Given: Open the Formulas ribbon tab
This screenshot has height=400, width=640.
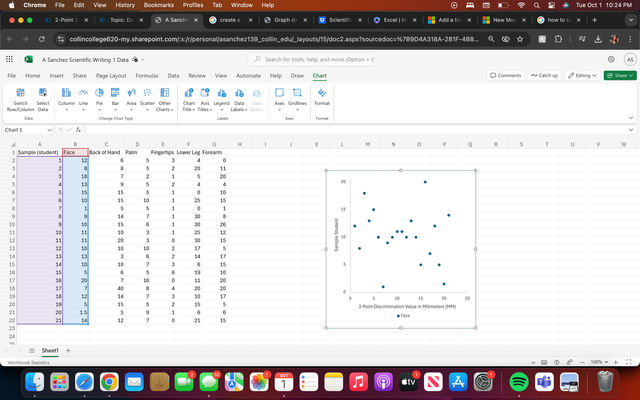Looking at the screenshot, I should 147,76.
